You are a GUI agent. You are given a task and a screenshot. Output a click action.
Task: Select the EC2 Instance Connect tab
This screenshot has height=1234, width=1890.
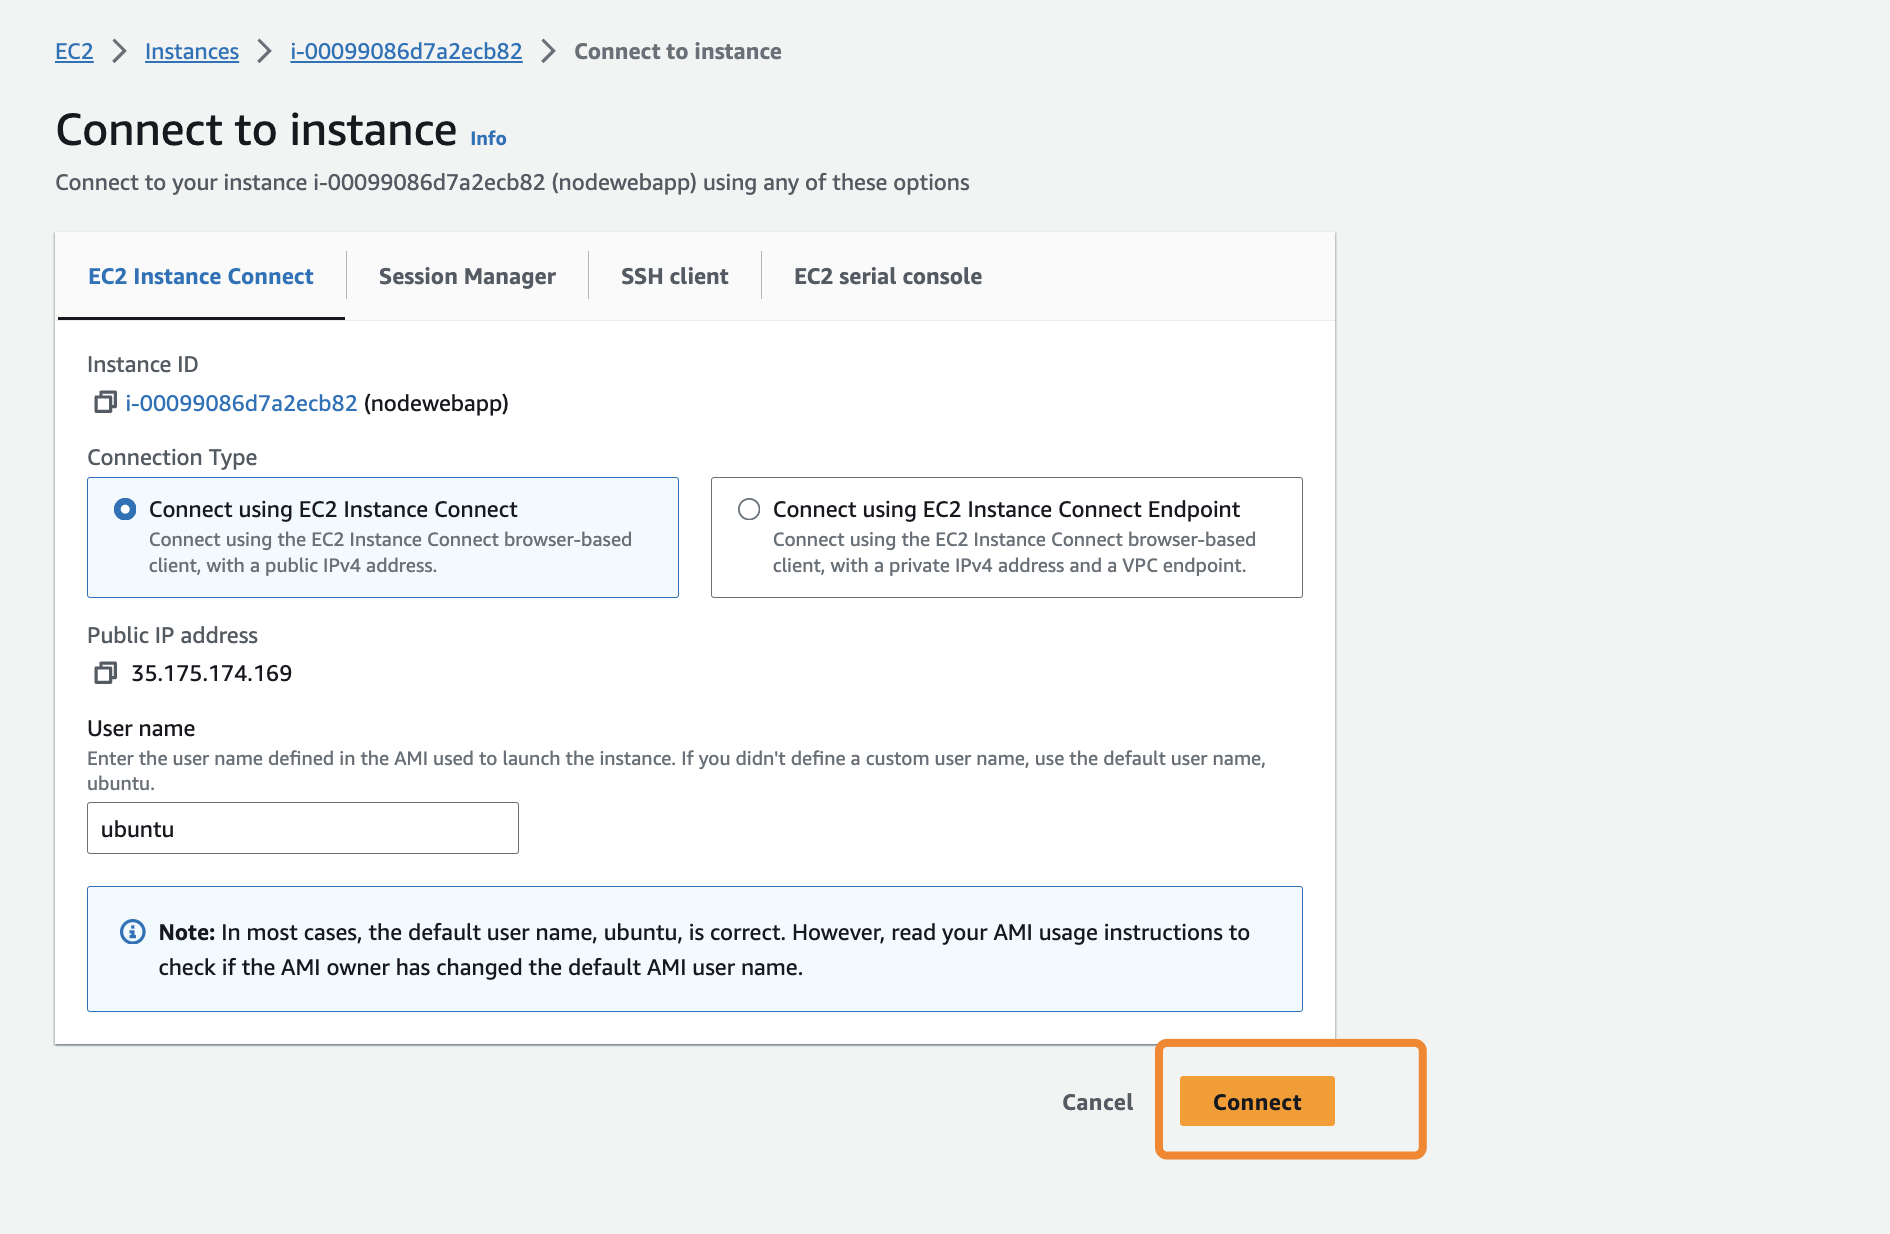201,276
